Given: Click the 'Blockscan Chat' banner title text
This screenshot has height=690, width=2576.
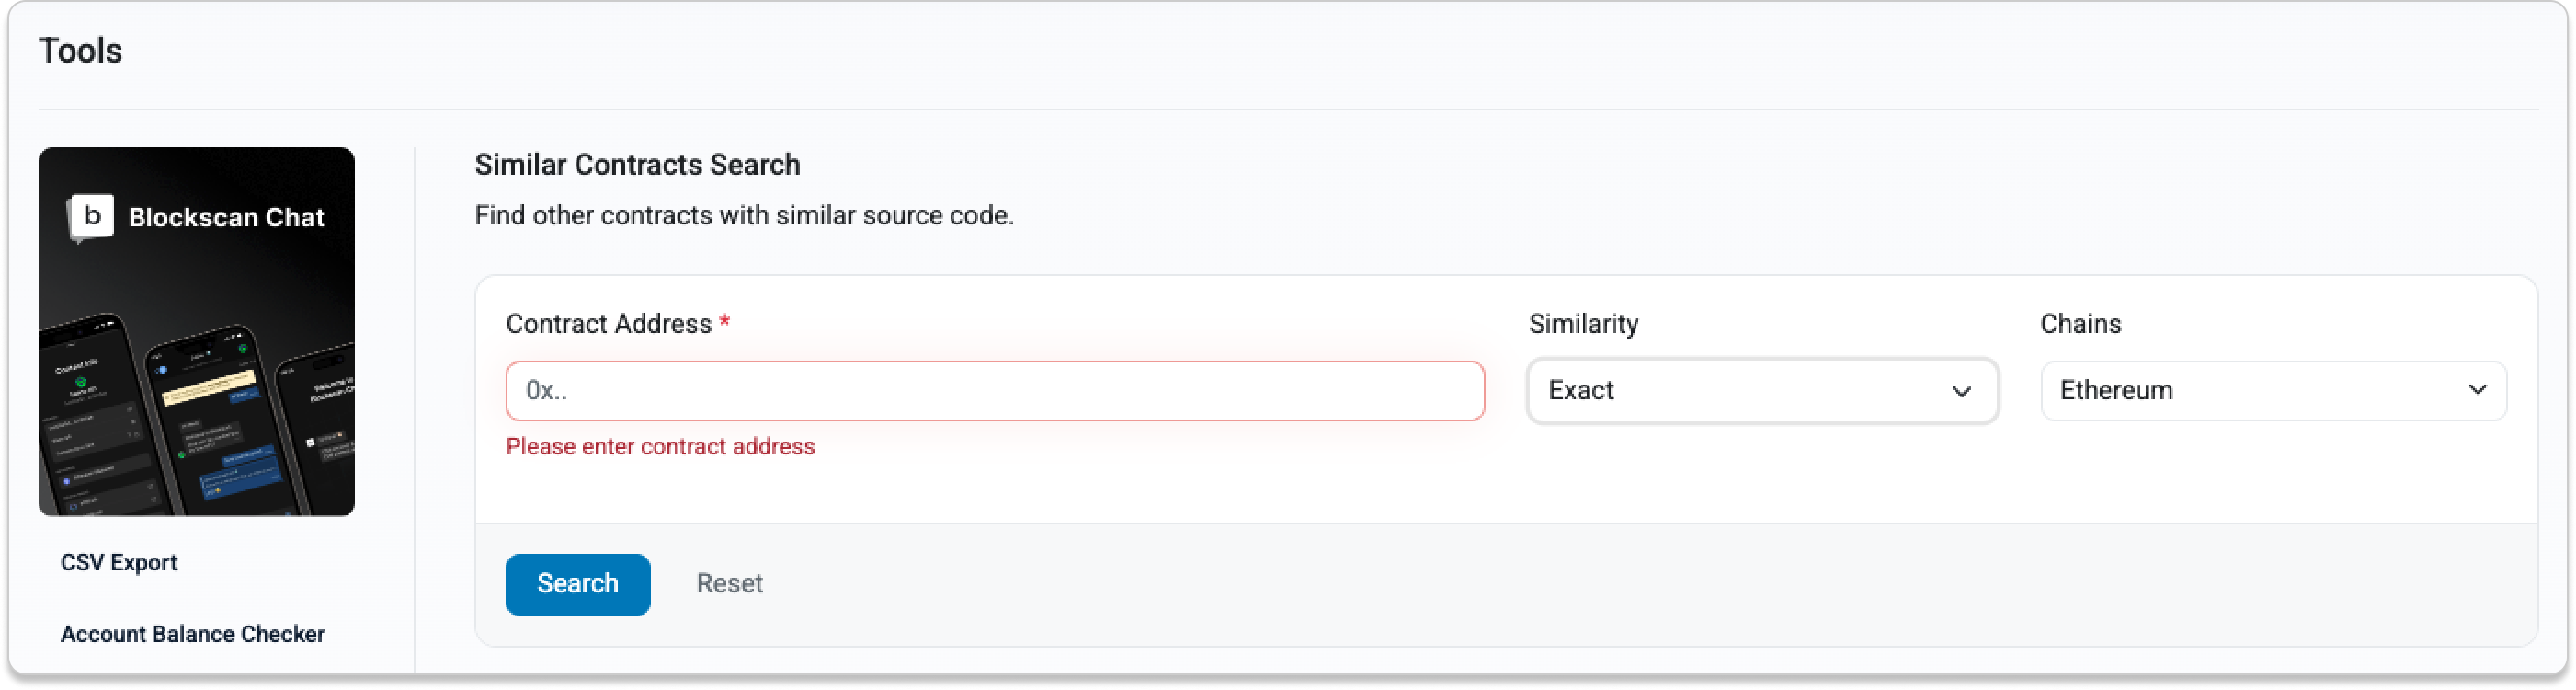Looking at the screenshot, I should [226, 217].
